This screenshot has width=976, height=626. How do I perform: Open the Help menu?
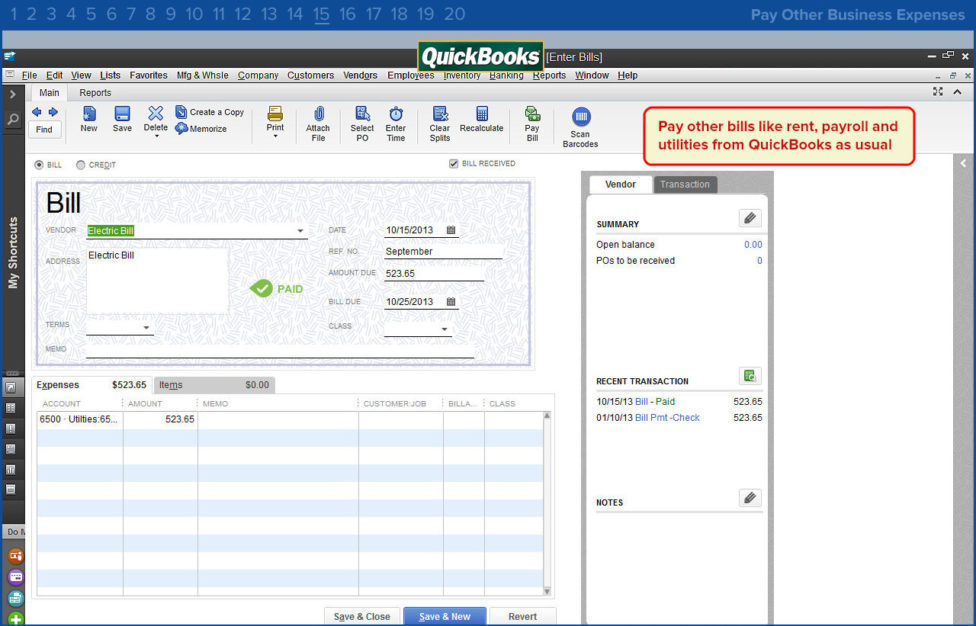click(627, 75)
